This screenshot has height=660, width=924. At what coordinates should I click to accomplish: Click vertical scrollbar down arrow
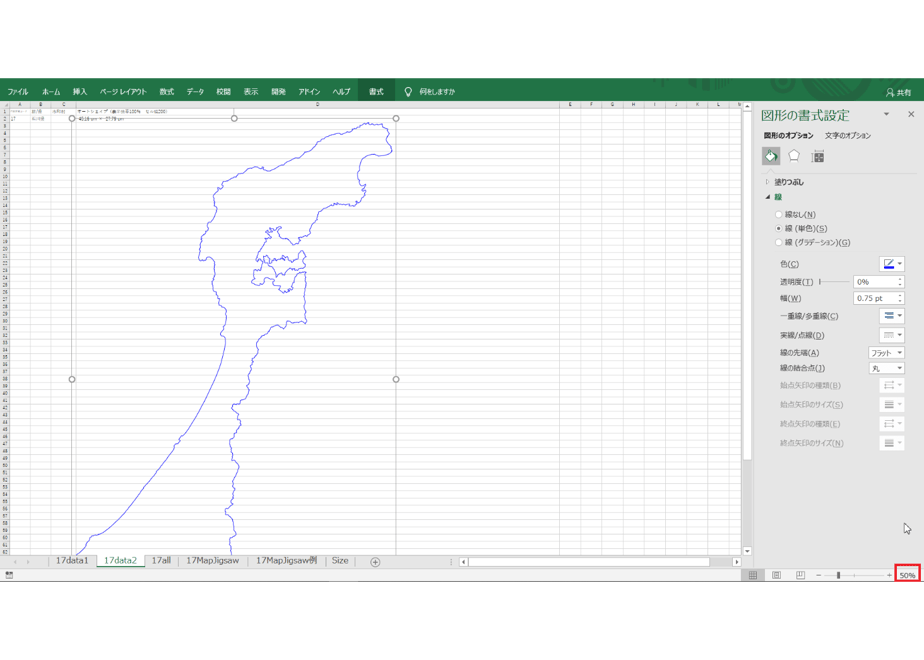click(x=747, y=551)
